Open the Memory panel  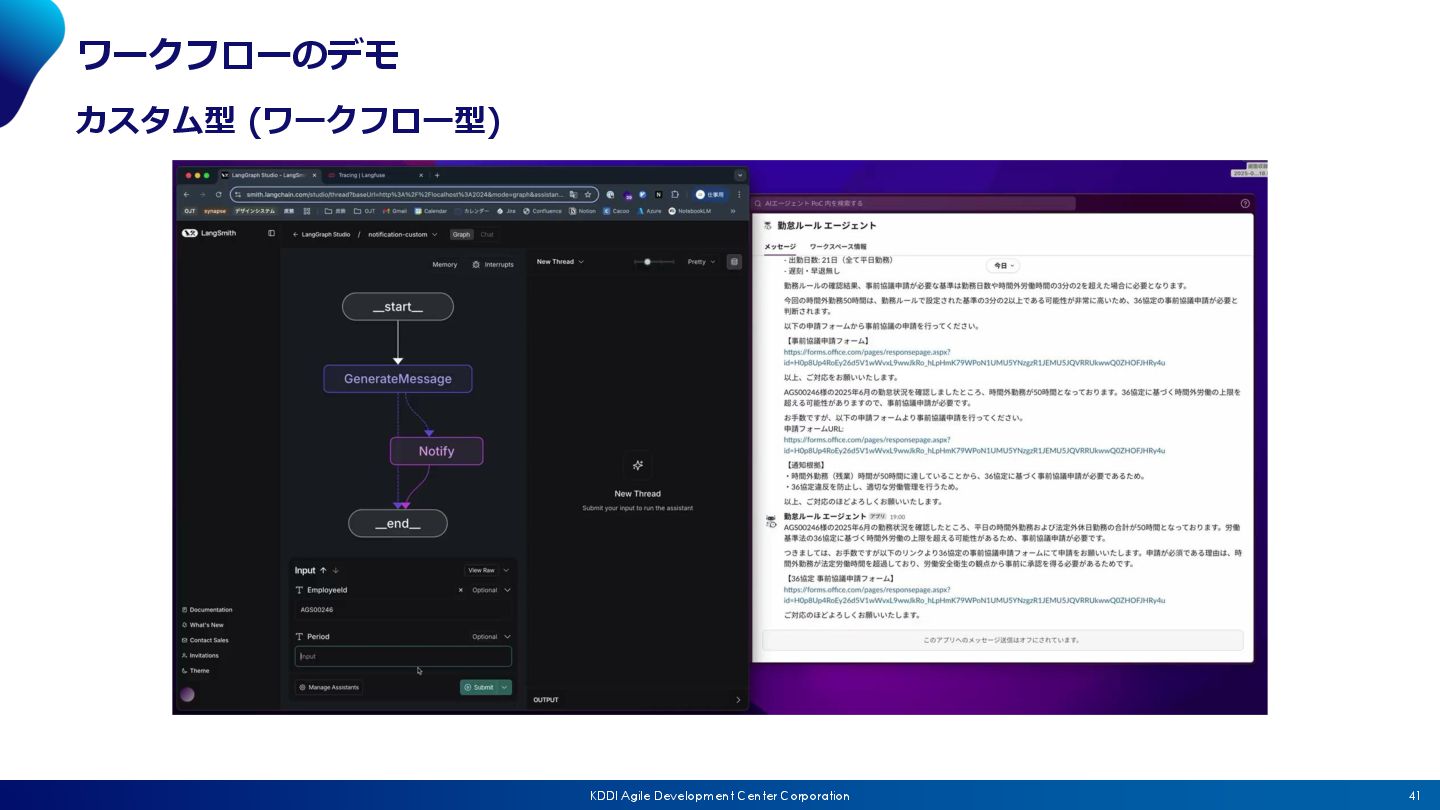(x=444, y=264)
